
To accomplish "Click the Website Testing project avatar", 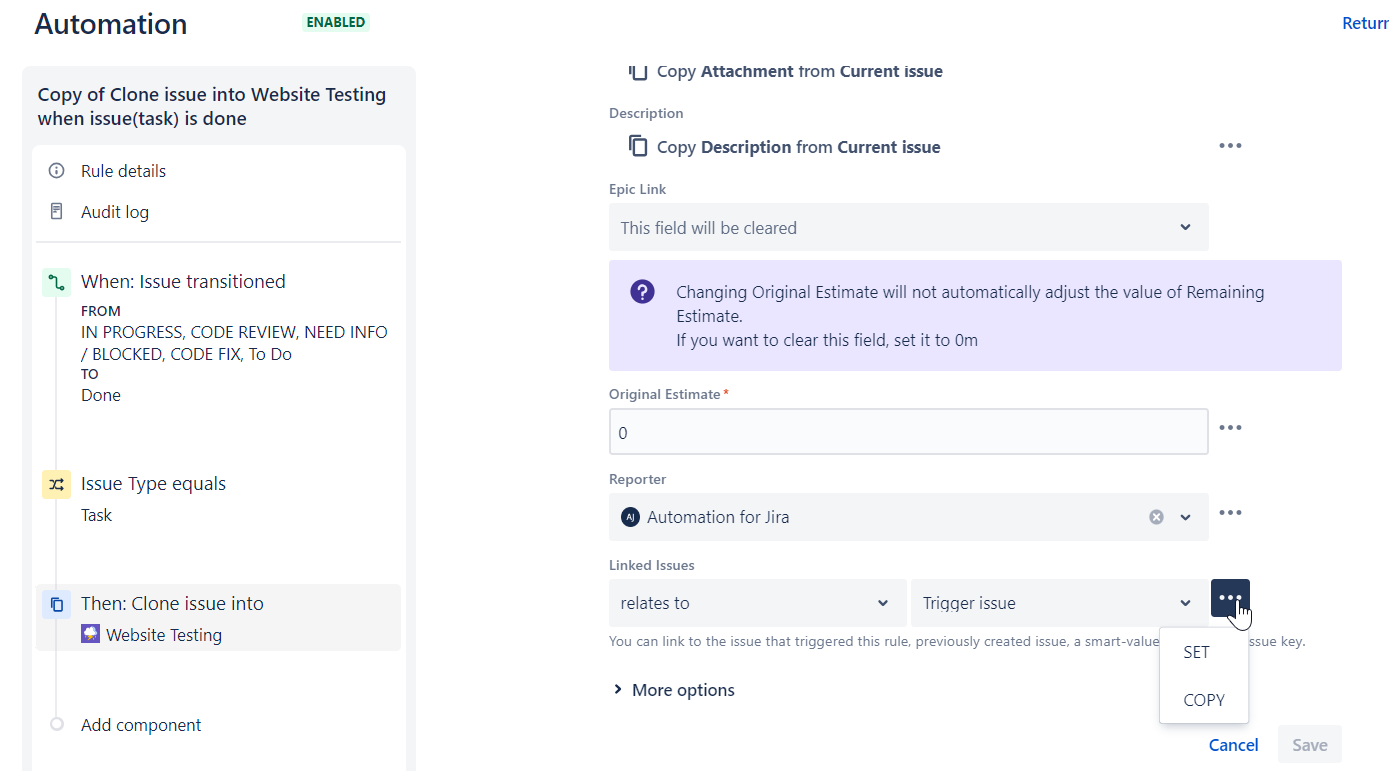I will pos(90,634).
